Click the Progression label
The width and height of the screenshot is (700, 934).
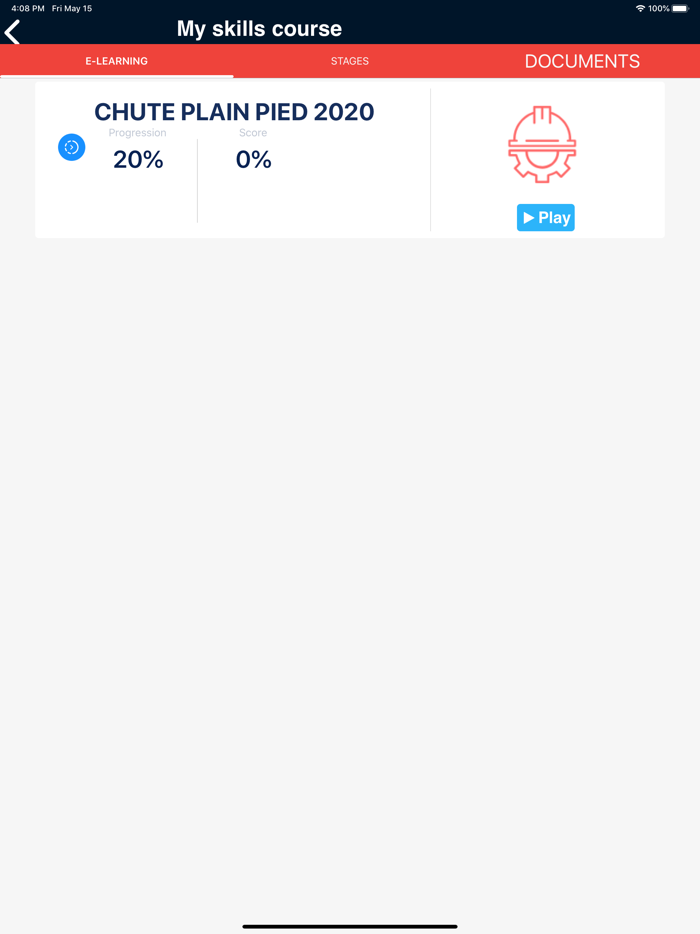click(x=138, y=133)
